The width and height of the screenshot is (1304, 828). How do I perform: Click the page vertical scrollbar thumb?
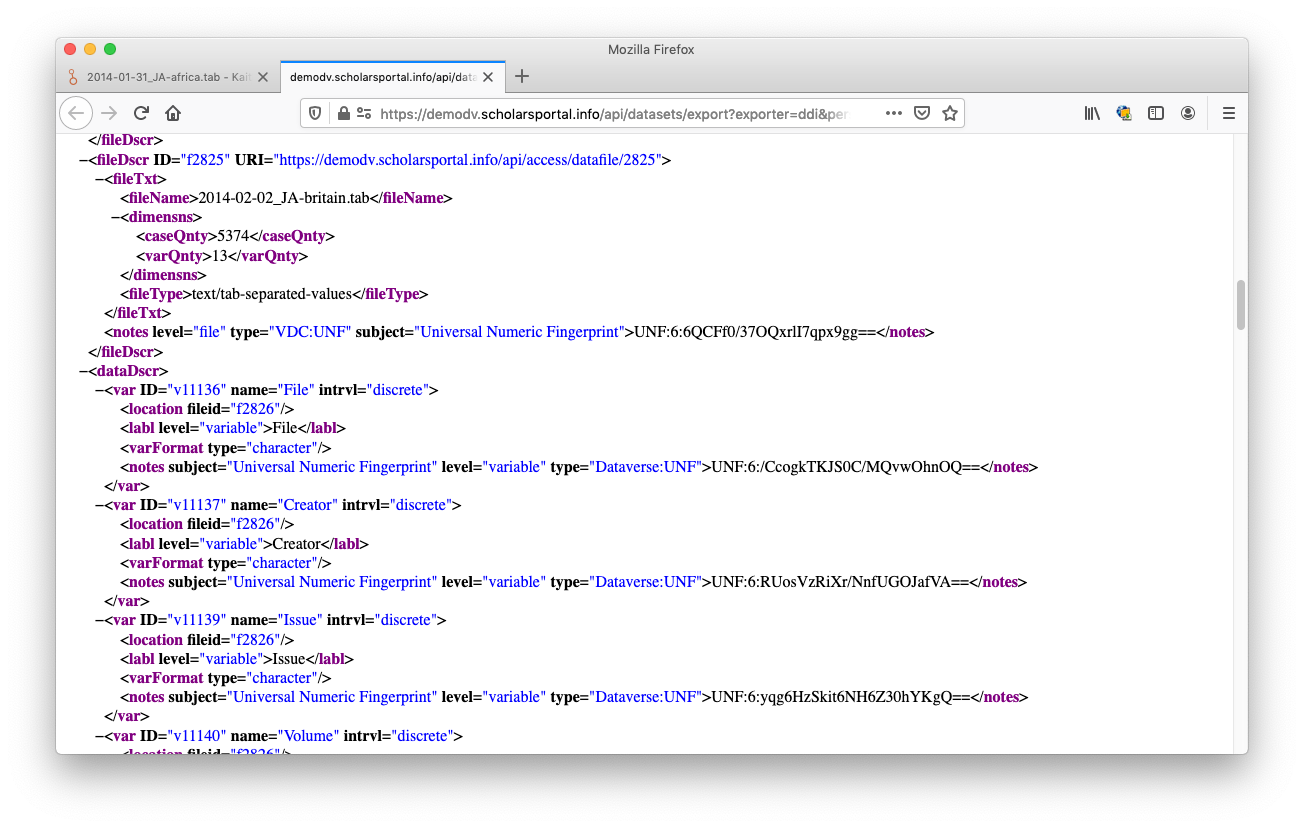point(1241,305)
